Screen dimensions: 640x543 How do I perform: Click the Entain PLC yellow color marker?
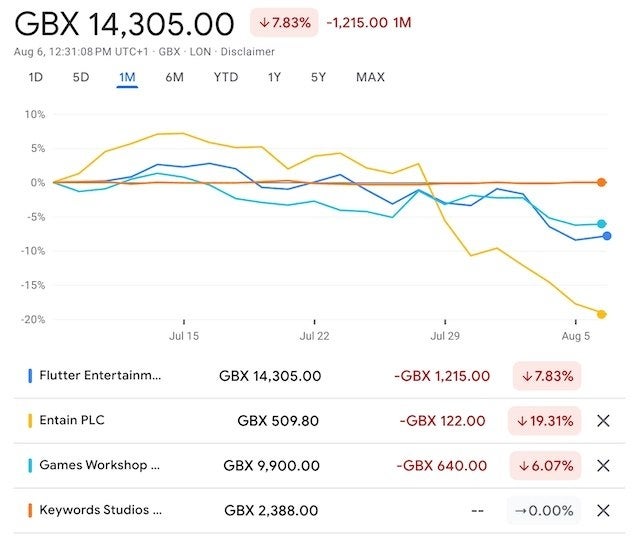click(x=31, y=421)
